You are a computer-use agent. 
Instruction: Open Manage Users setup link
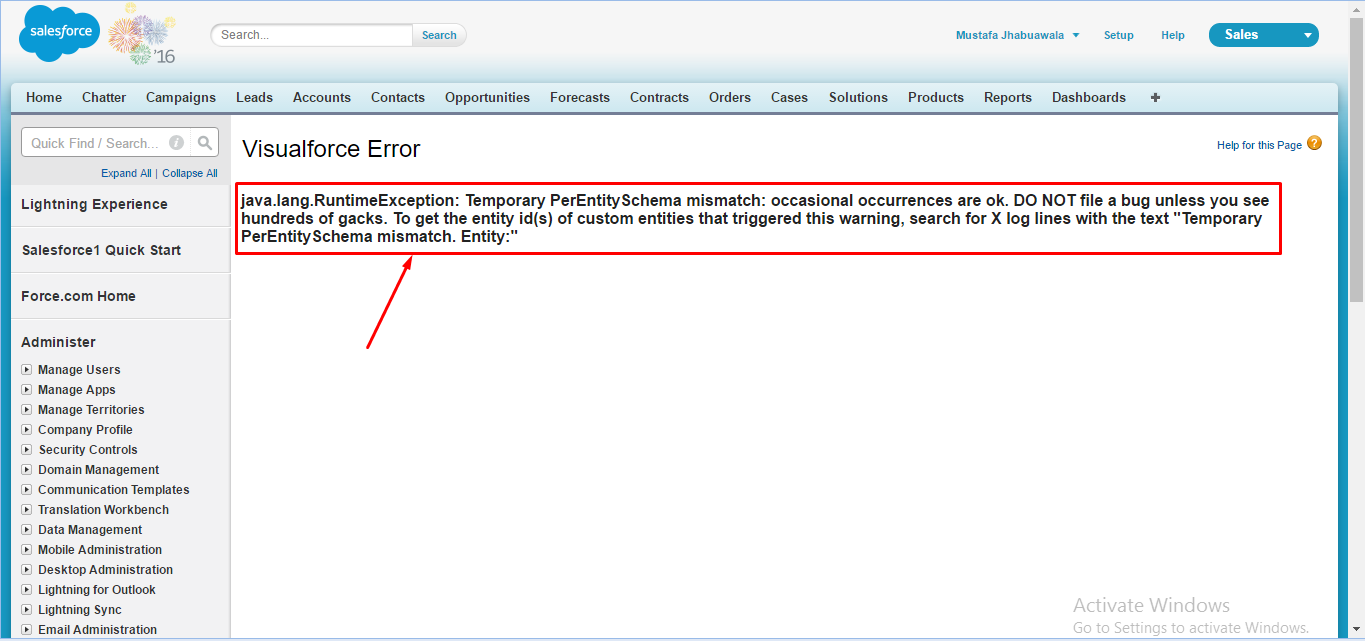click(79, 370)
